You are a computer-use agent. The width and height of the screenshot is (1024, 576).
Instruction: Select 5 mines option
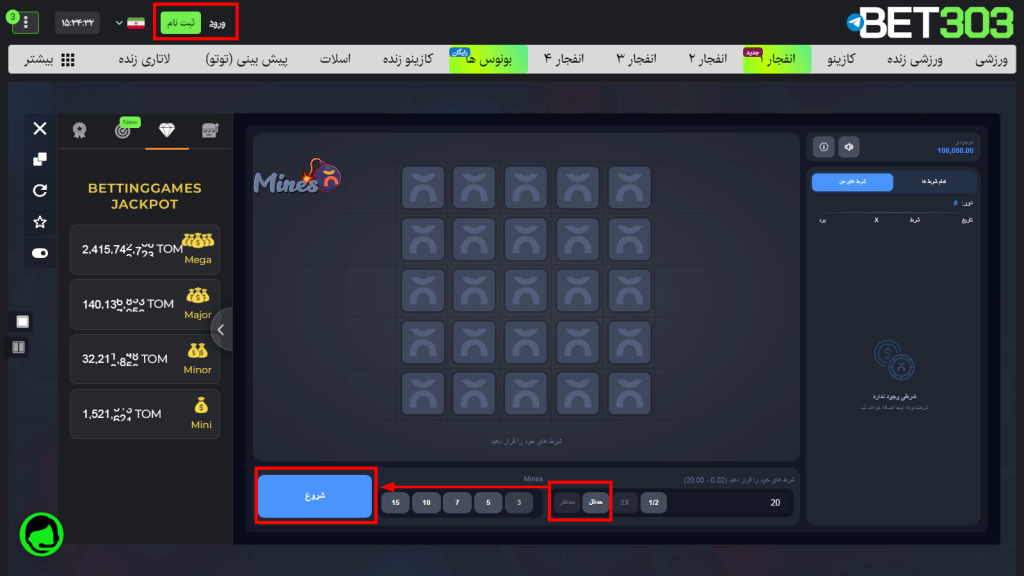(x=489, y=503)
